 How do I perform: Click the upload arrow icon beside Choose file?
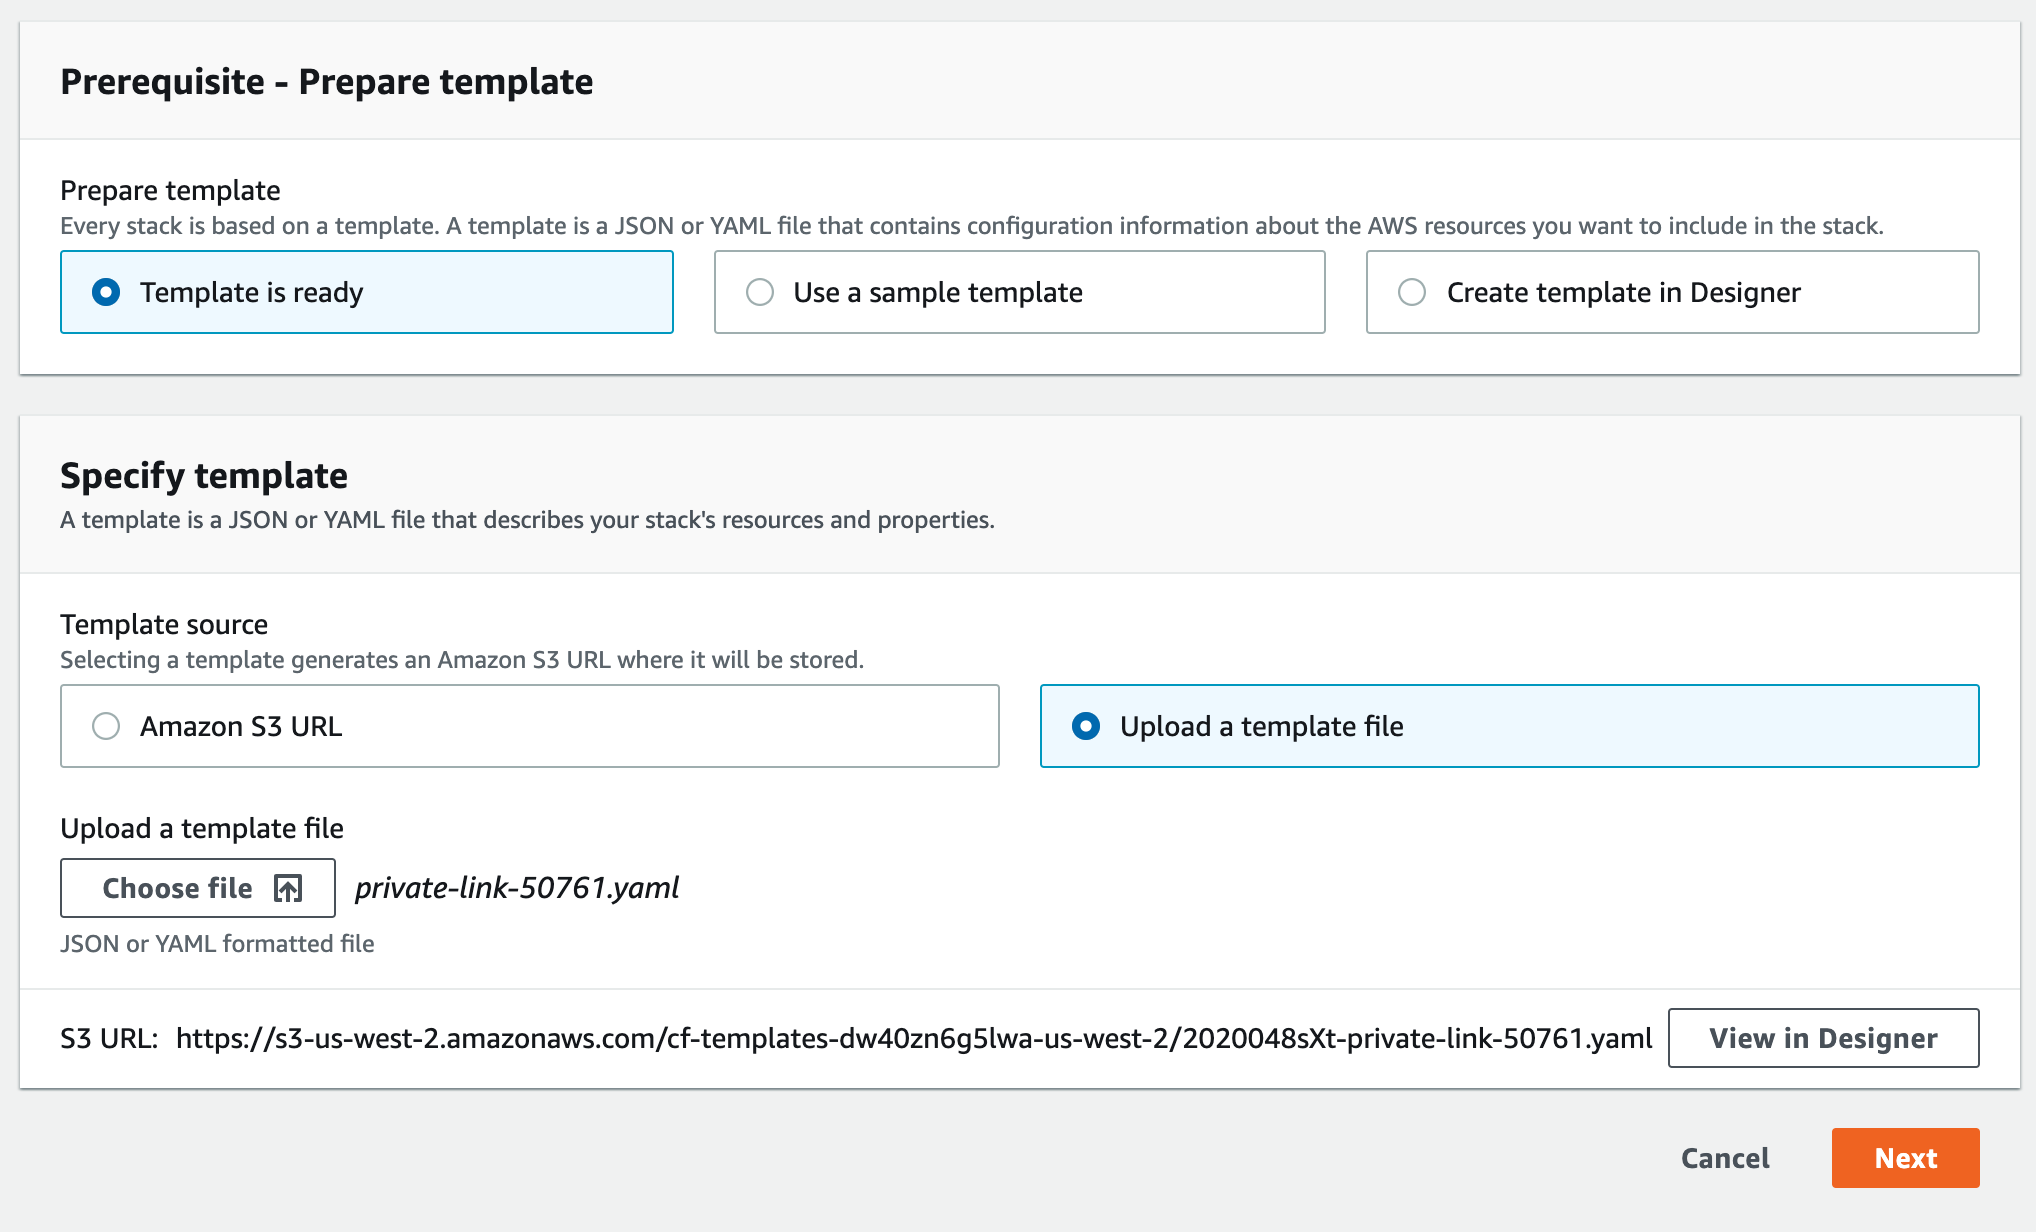(x=288, y=888)
